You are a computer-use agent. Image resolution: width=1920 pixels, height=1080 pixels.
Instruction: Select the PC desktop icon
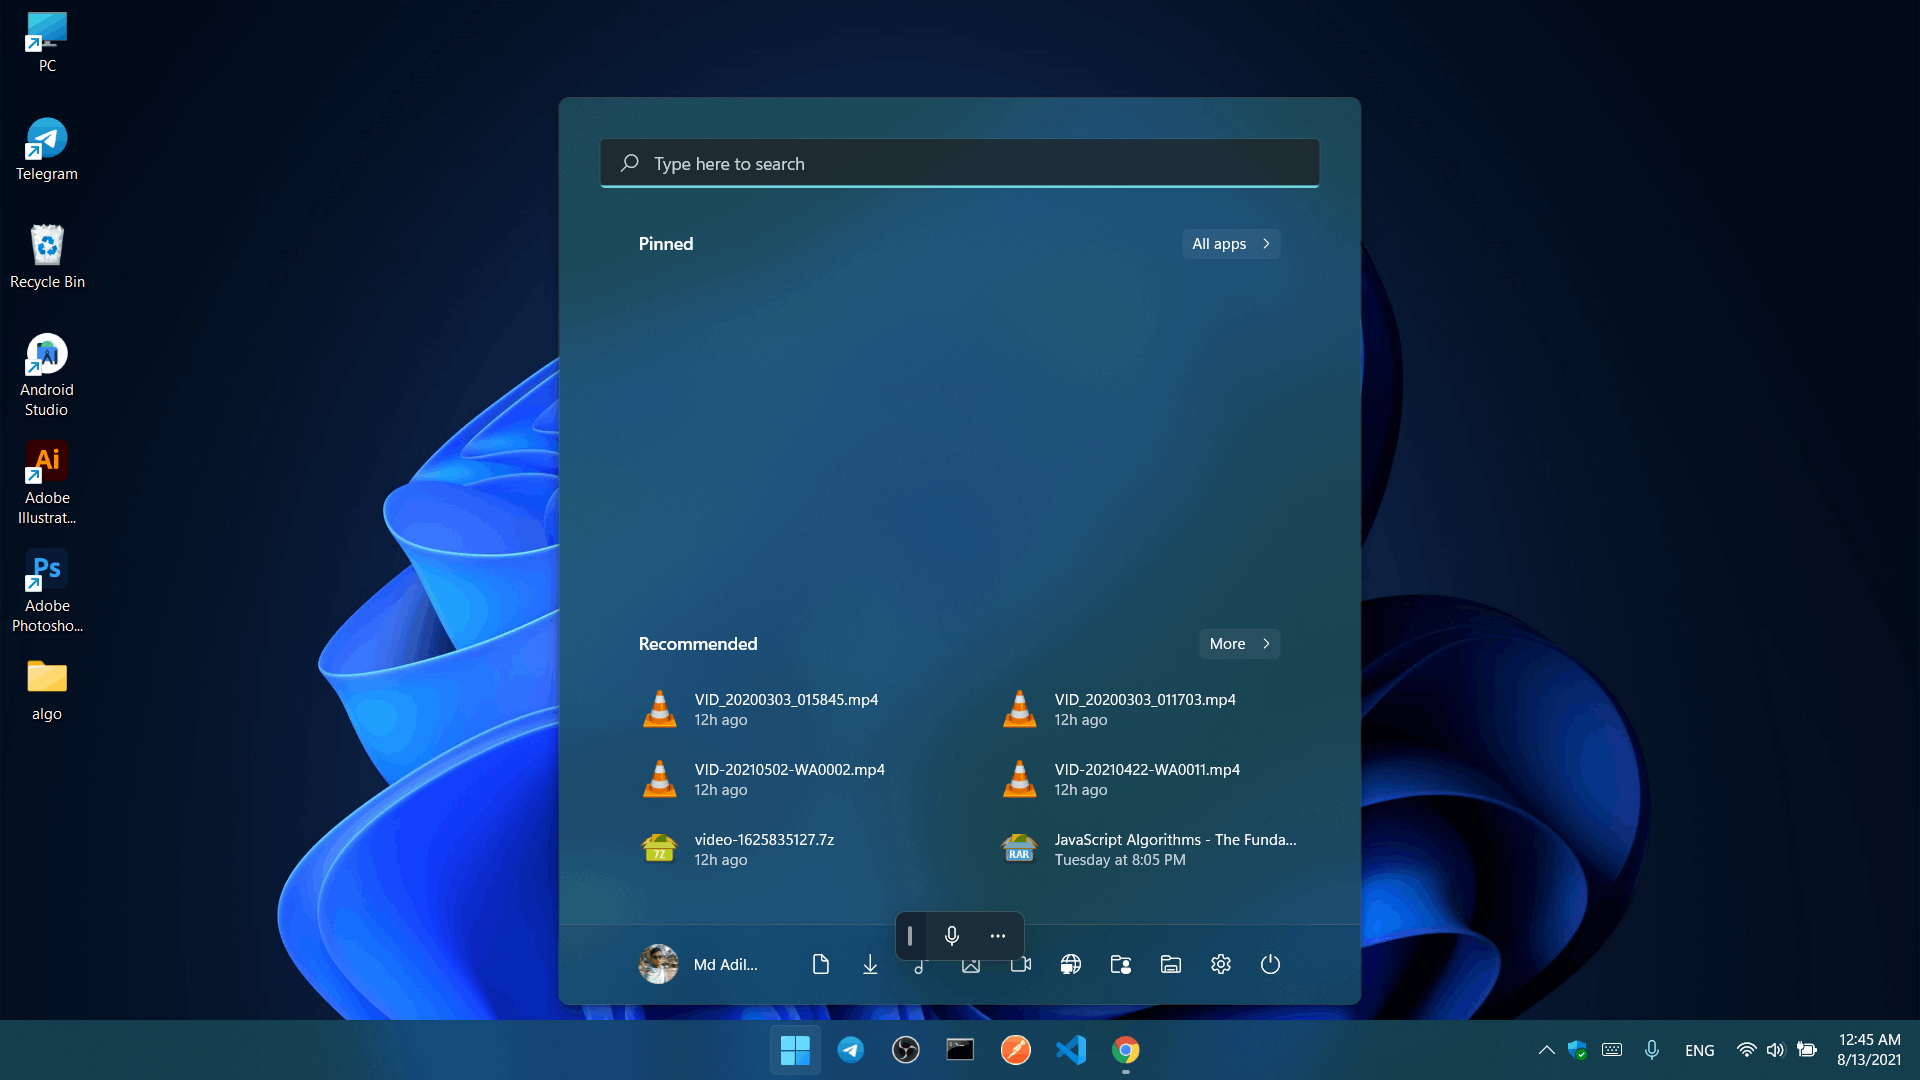click(47, 42)
